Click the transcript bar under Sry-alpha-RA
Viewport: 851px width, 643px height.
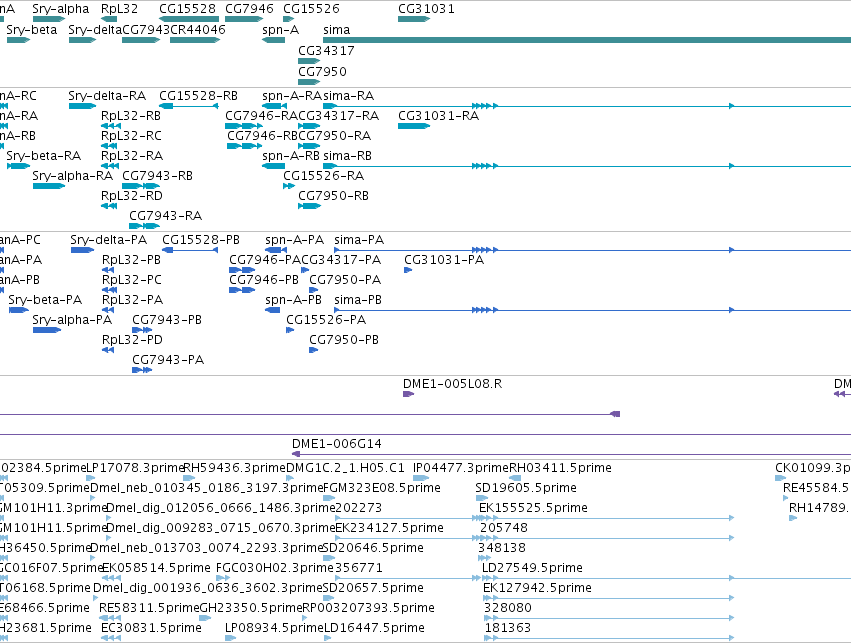(x=49, y=186)
